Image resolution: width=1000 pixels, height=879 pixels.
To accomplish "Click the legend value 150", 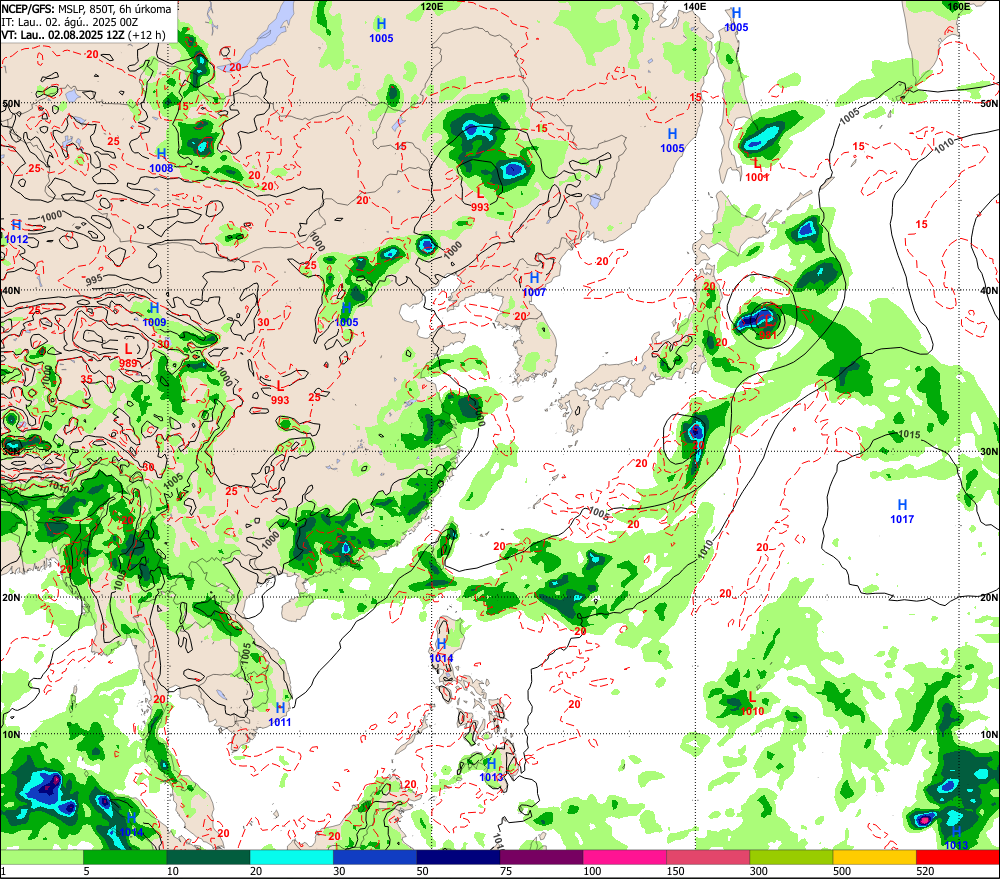I will (675, 871).
